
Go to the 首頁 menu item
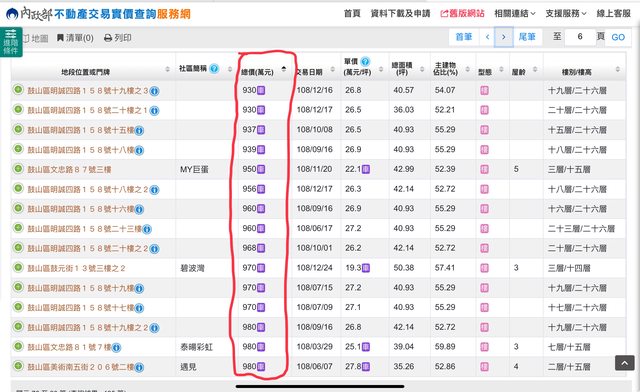point(352,13)
